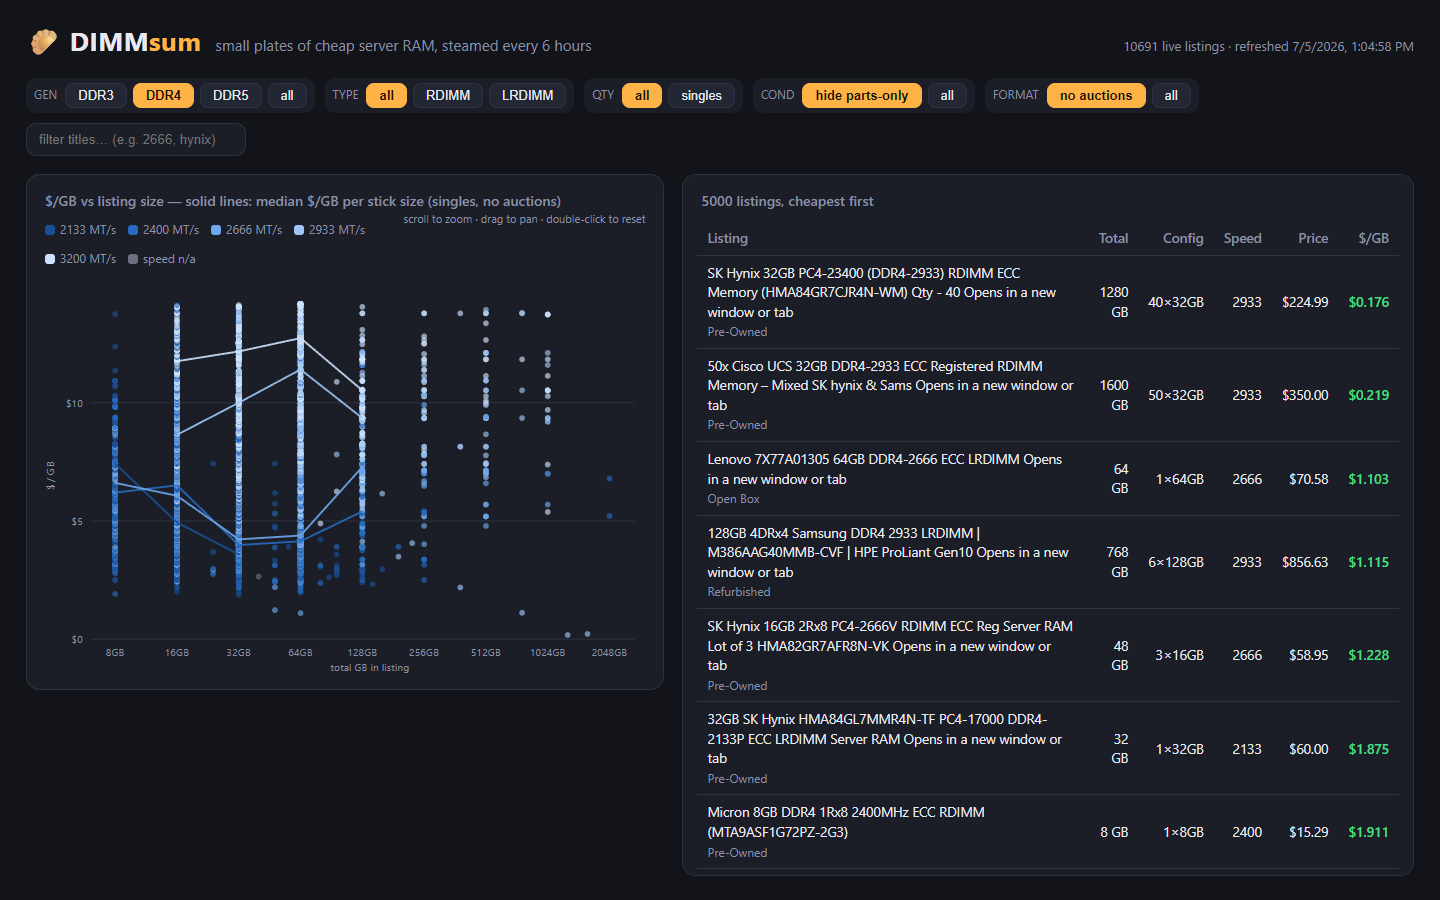Select the DDR4 generation filter
Viewport: 1440px width, 900px height.
click(164, 95)
